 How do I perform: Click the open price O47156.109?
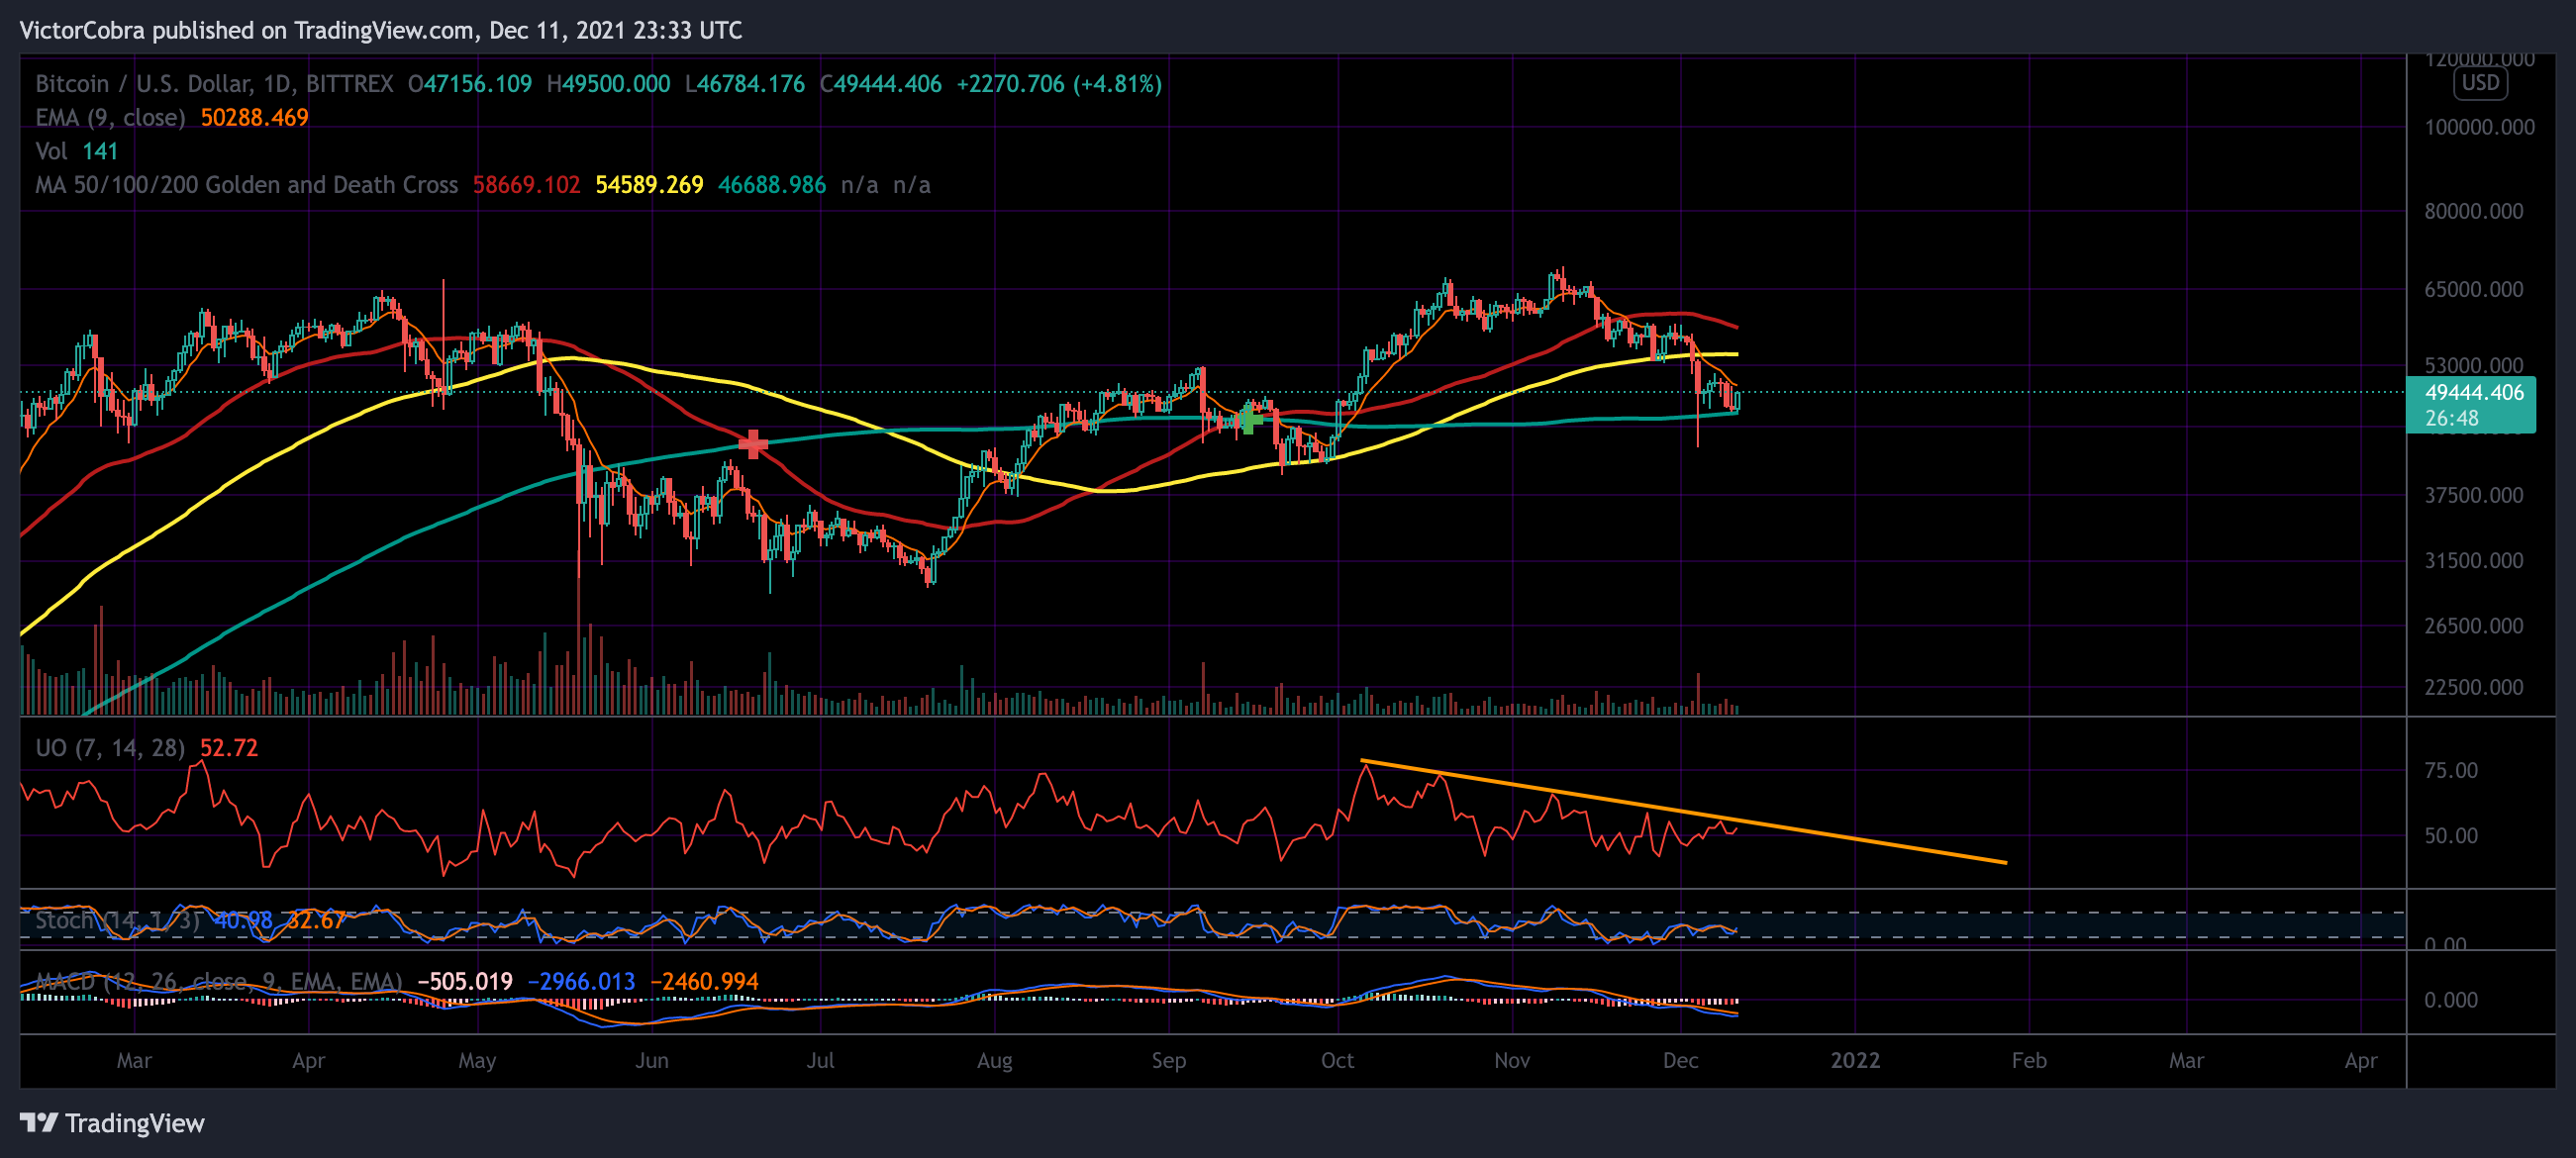[x=470, y=84]
